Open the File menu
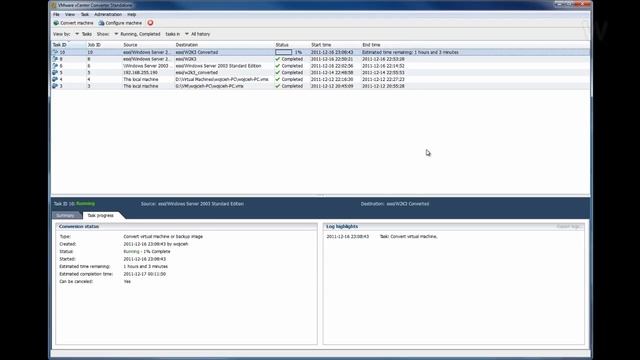Screen dimensions: 640x360 (x=56, y=15)
